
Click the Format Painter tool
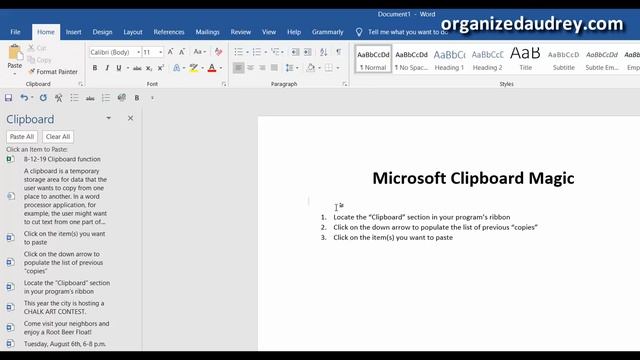point(53,71)
